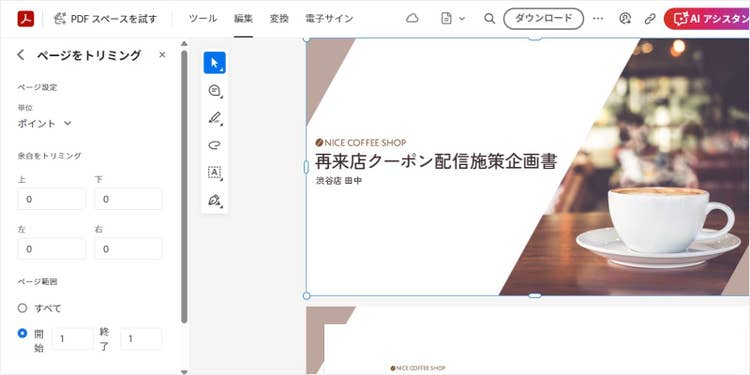Click the cloud storage icon

(412, 19)
